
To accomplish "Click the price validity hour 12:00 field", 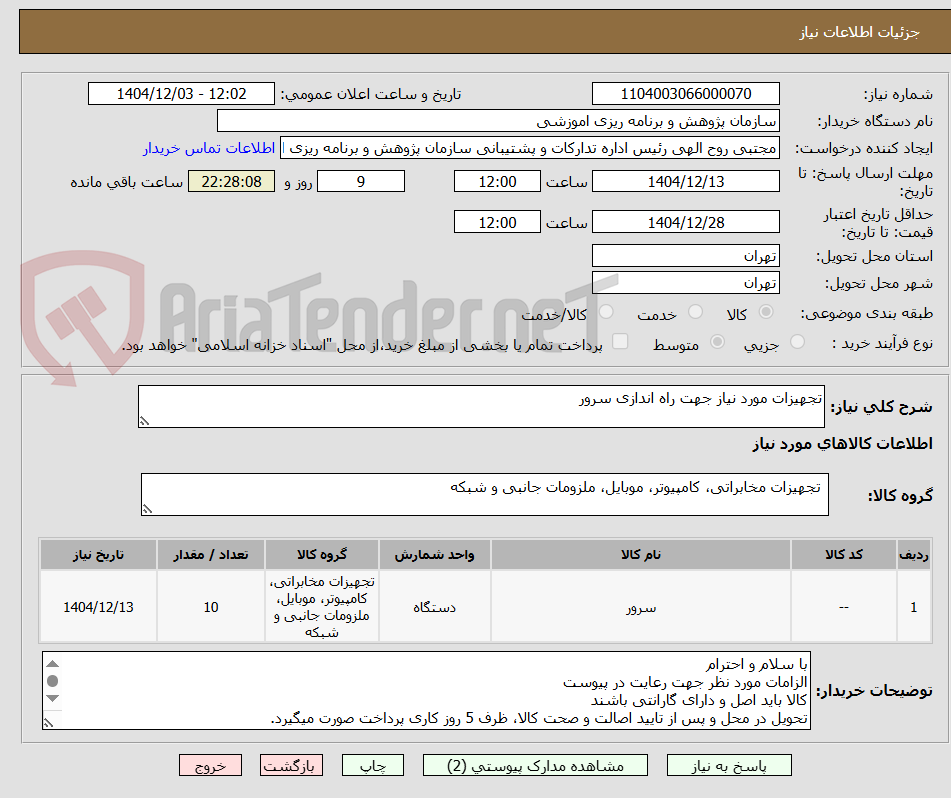I will (x=497, y=222).
